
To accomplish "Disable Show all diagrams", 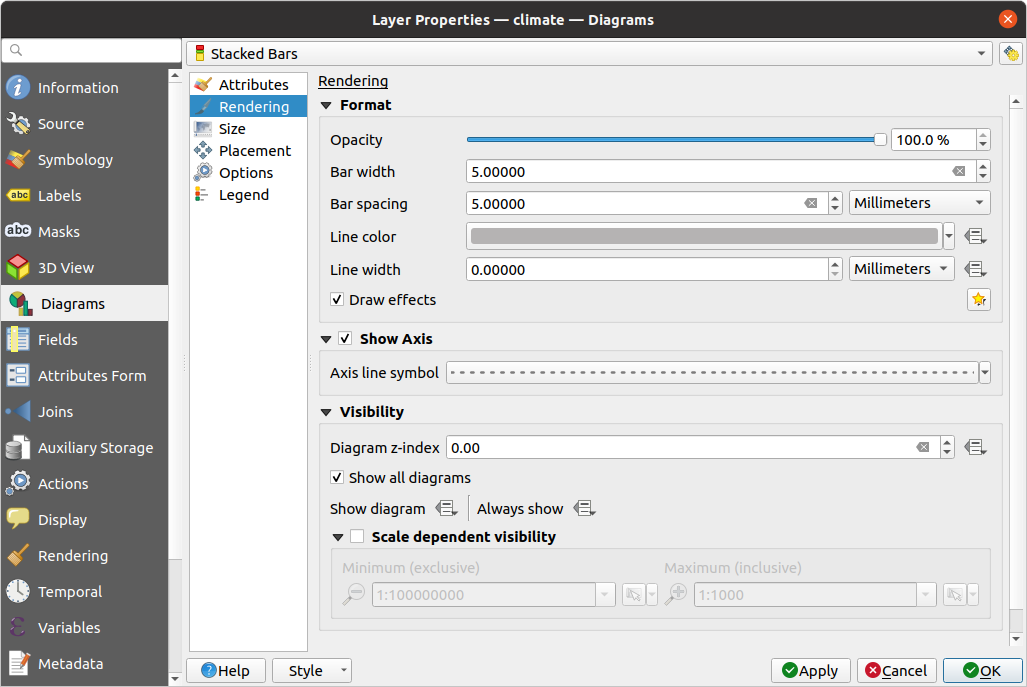I will pos(337,478).
